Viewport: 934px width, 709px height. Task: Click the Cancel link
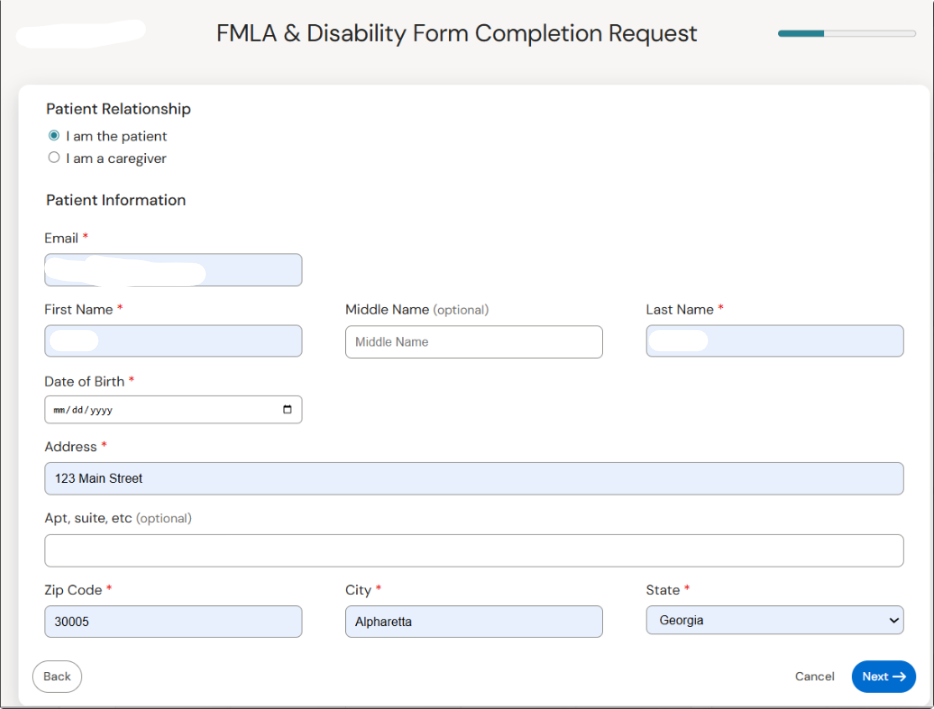(x=814, y=677)
